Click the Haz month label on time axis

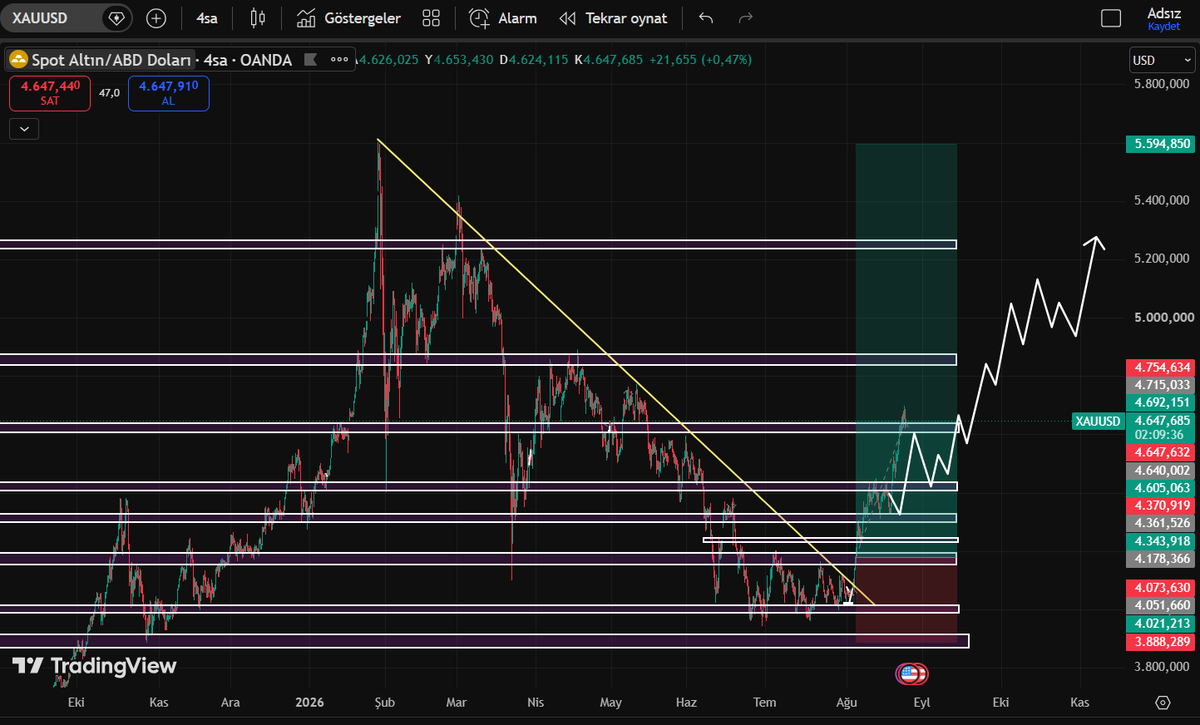click(685, 702)
